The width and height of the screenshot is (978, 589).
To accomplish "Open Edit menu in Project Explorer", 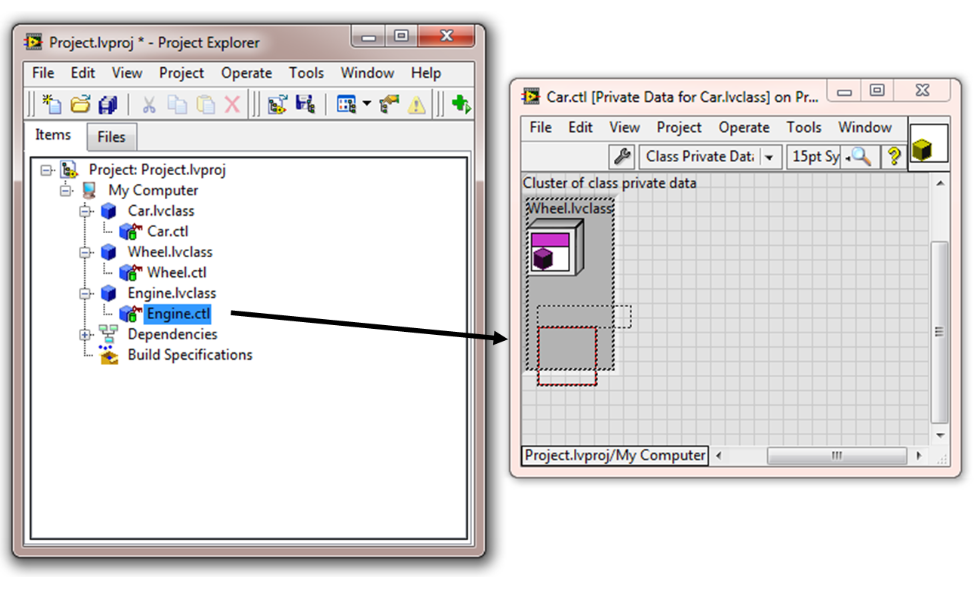I will click(82, 73).
